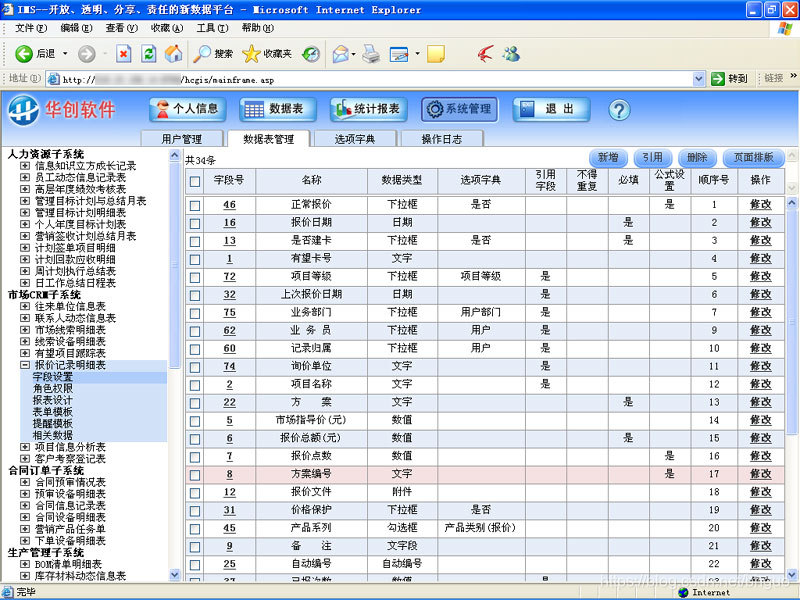Click the yellow note icon in toolbar
Screen dimensions: 800x600
point(435,54)
